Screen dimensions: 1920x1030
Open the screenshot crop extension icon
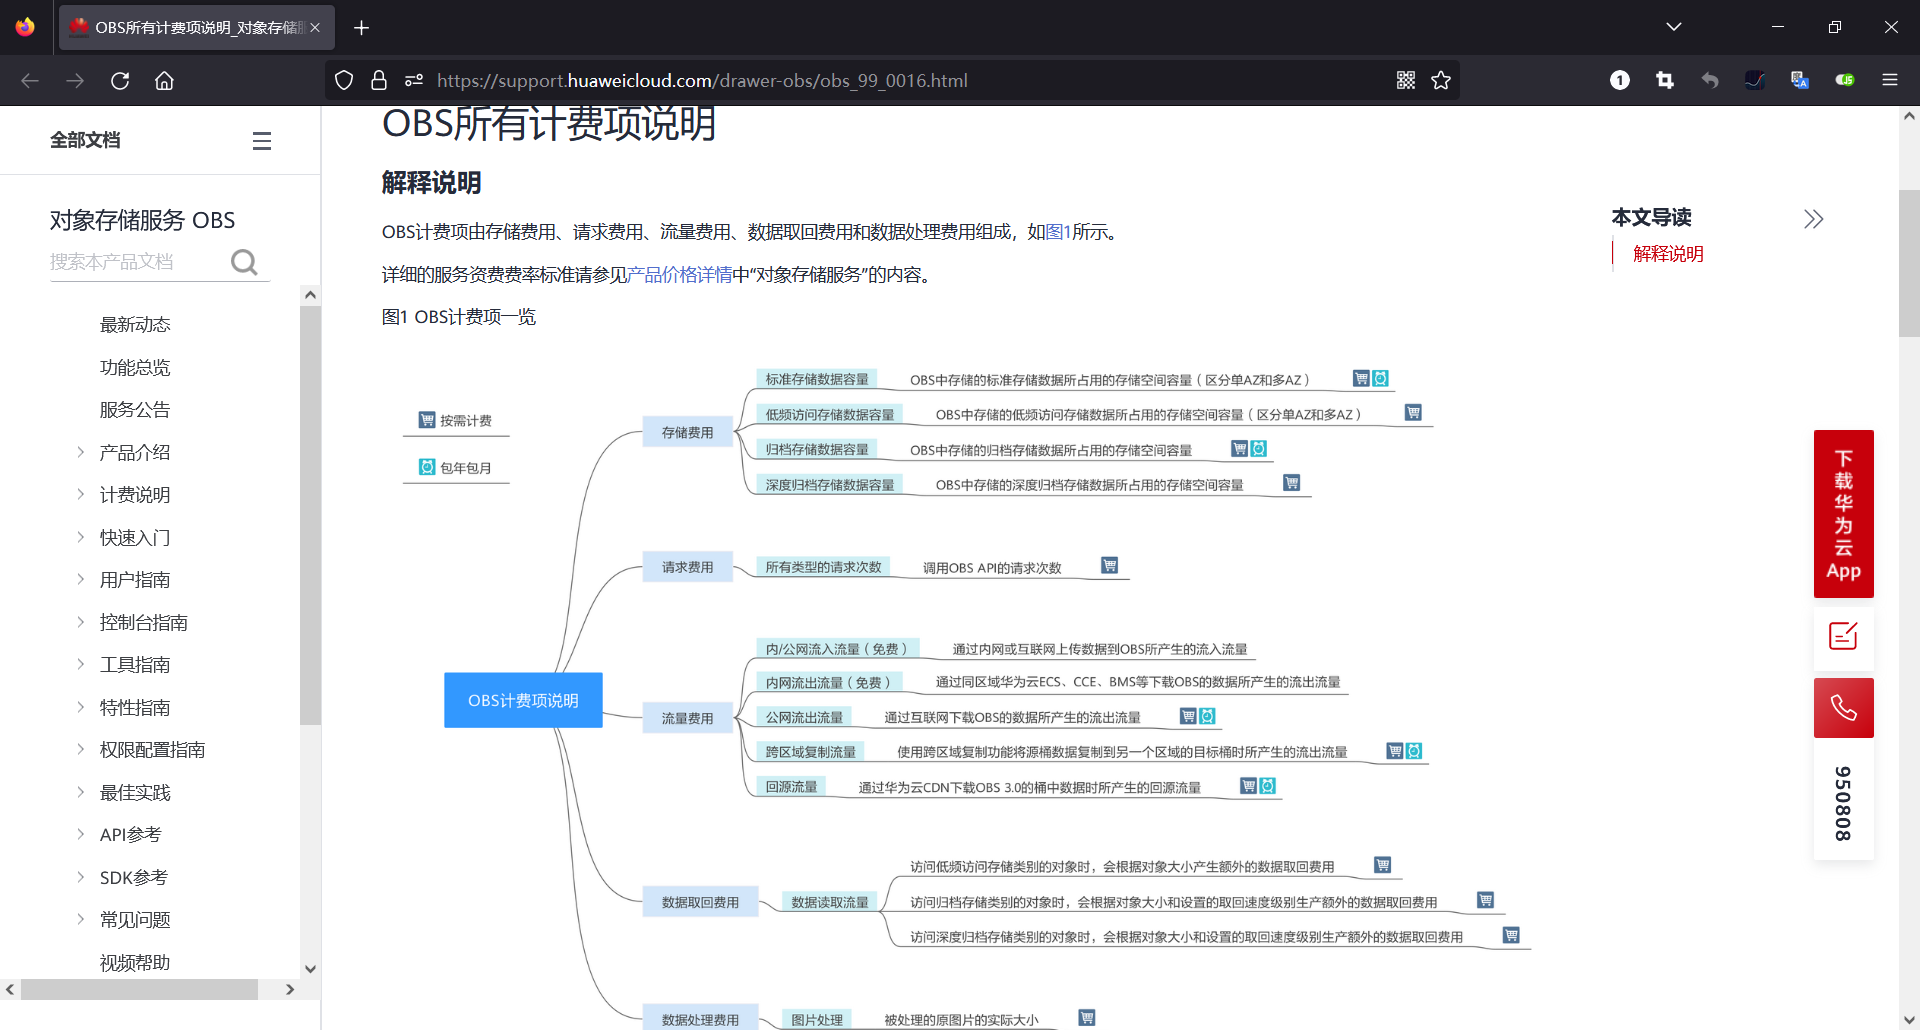click(x=1664, y=80)
